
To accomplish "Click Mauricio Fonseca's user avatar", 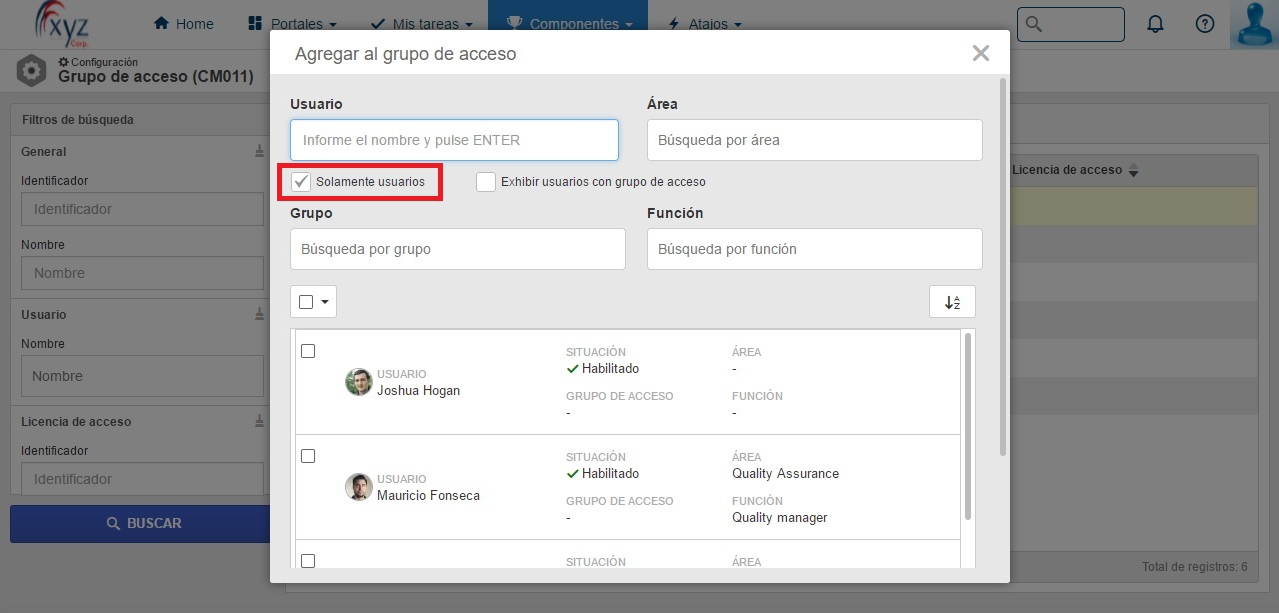I will (x=359, y=487).
